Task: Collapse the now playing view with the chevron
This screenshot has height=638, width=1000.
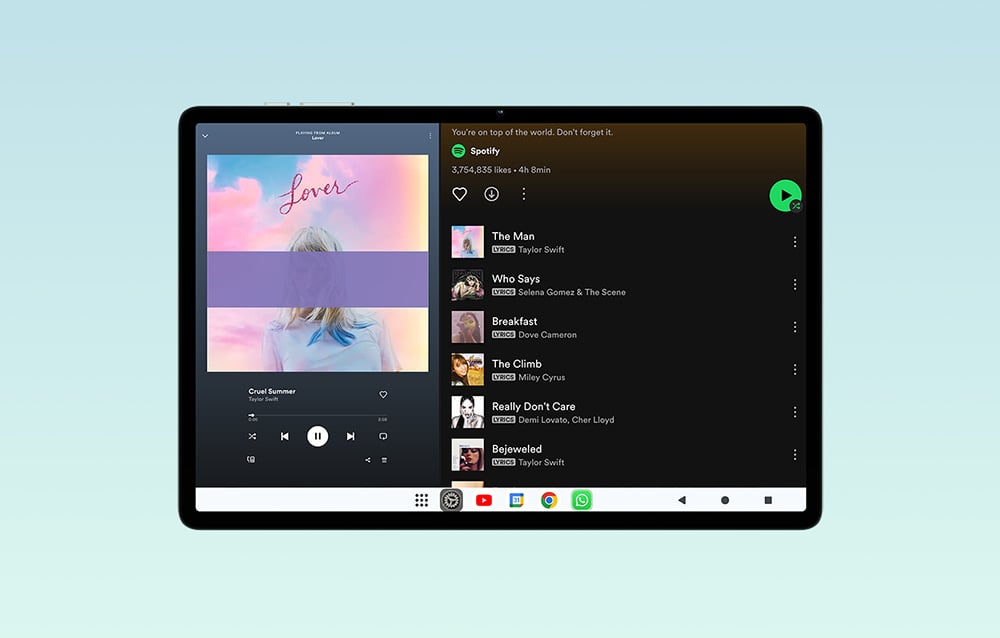Action: click(205, 136)
